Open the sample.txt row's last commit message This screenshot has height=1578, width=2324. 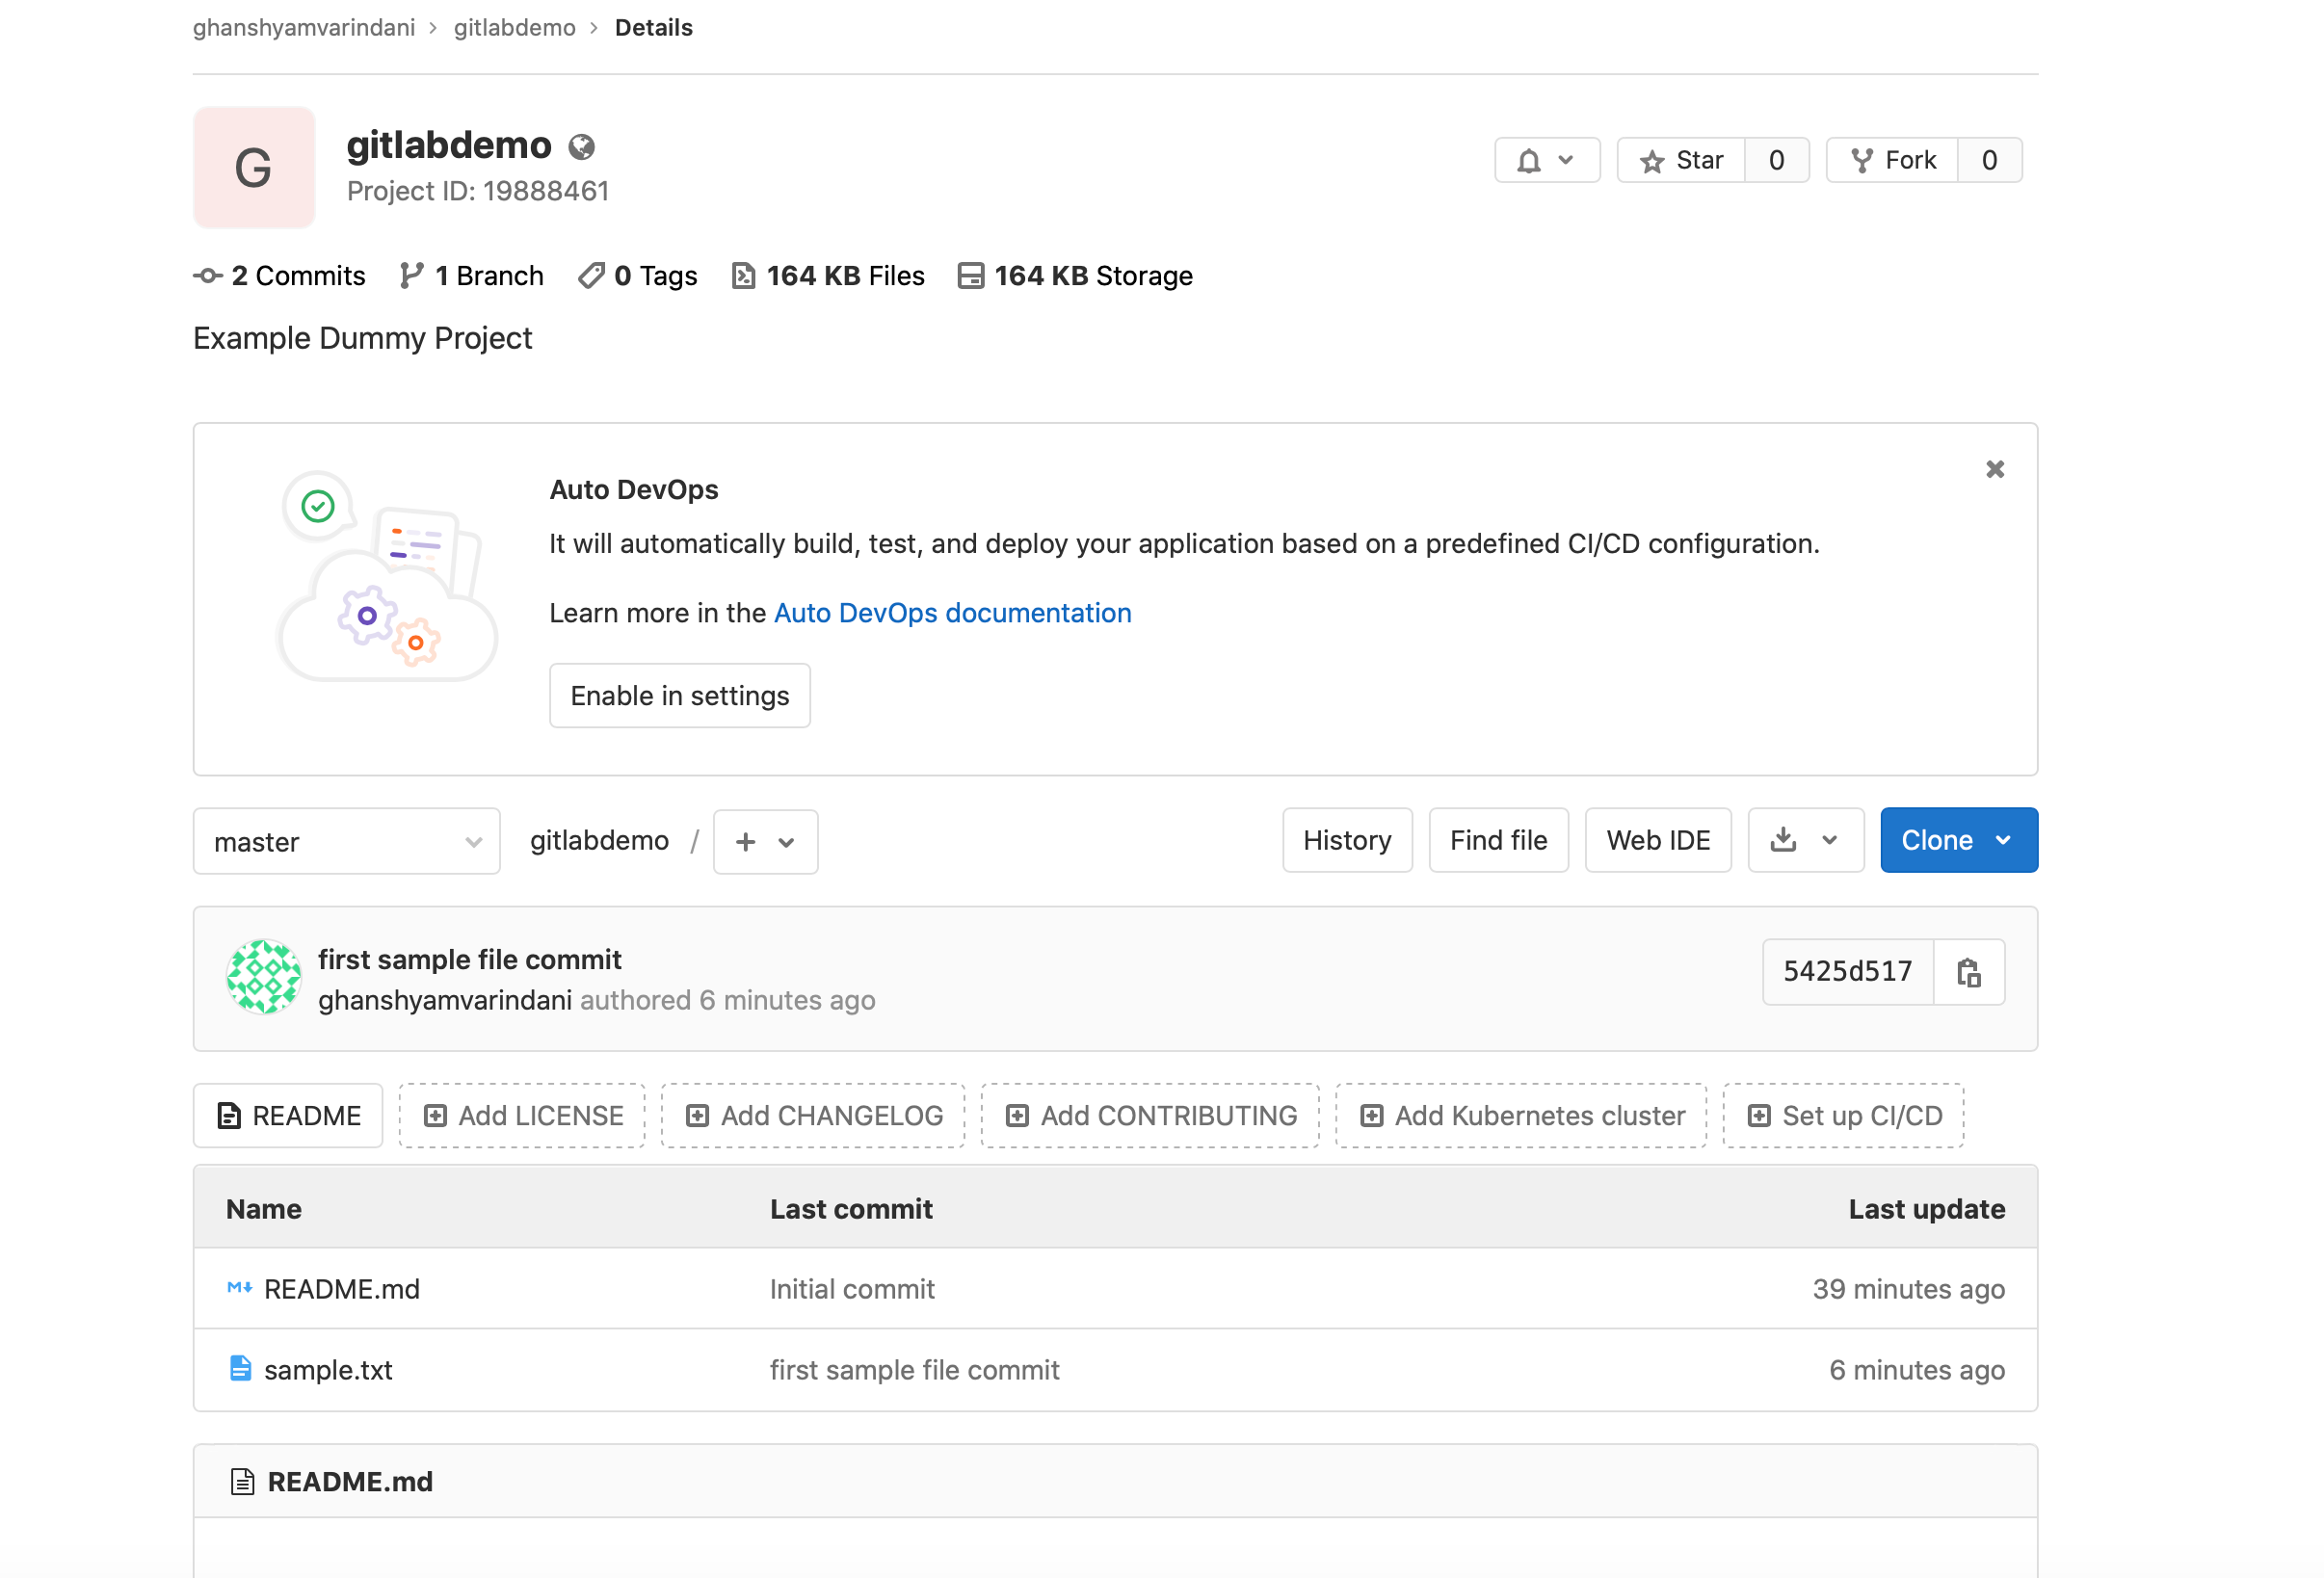pyautogui.click(x=914, y=1369)
